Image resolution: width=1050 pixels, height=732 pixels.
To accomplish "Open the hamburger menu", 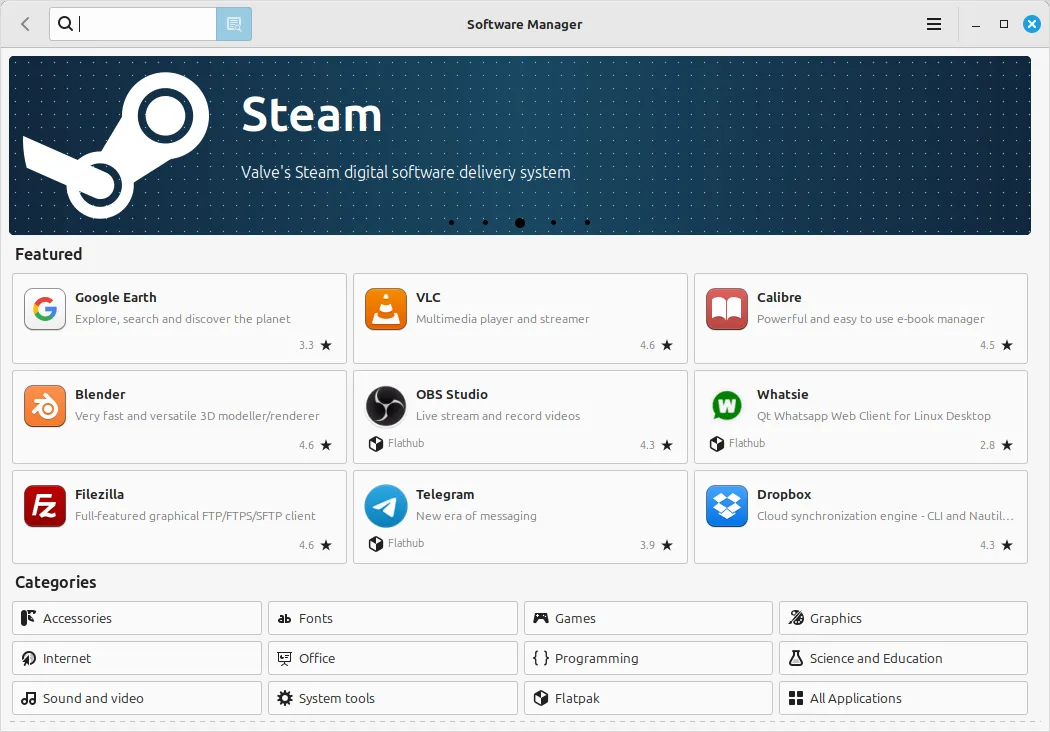I will (x=934, y=24).
